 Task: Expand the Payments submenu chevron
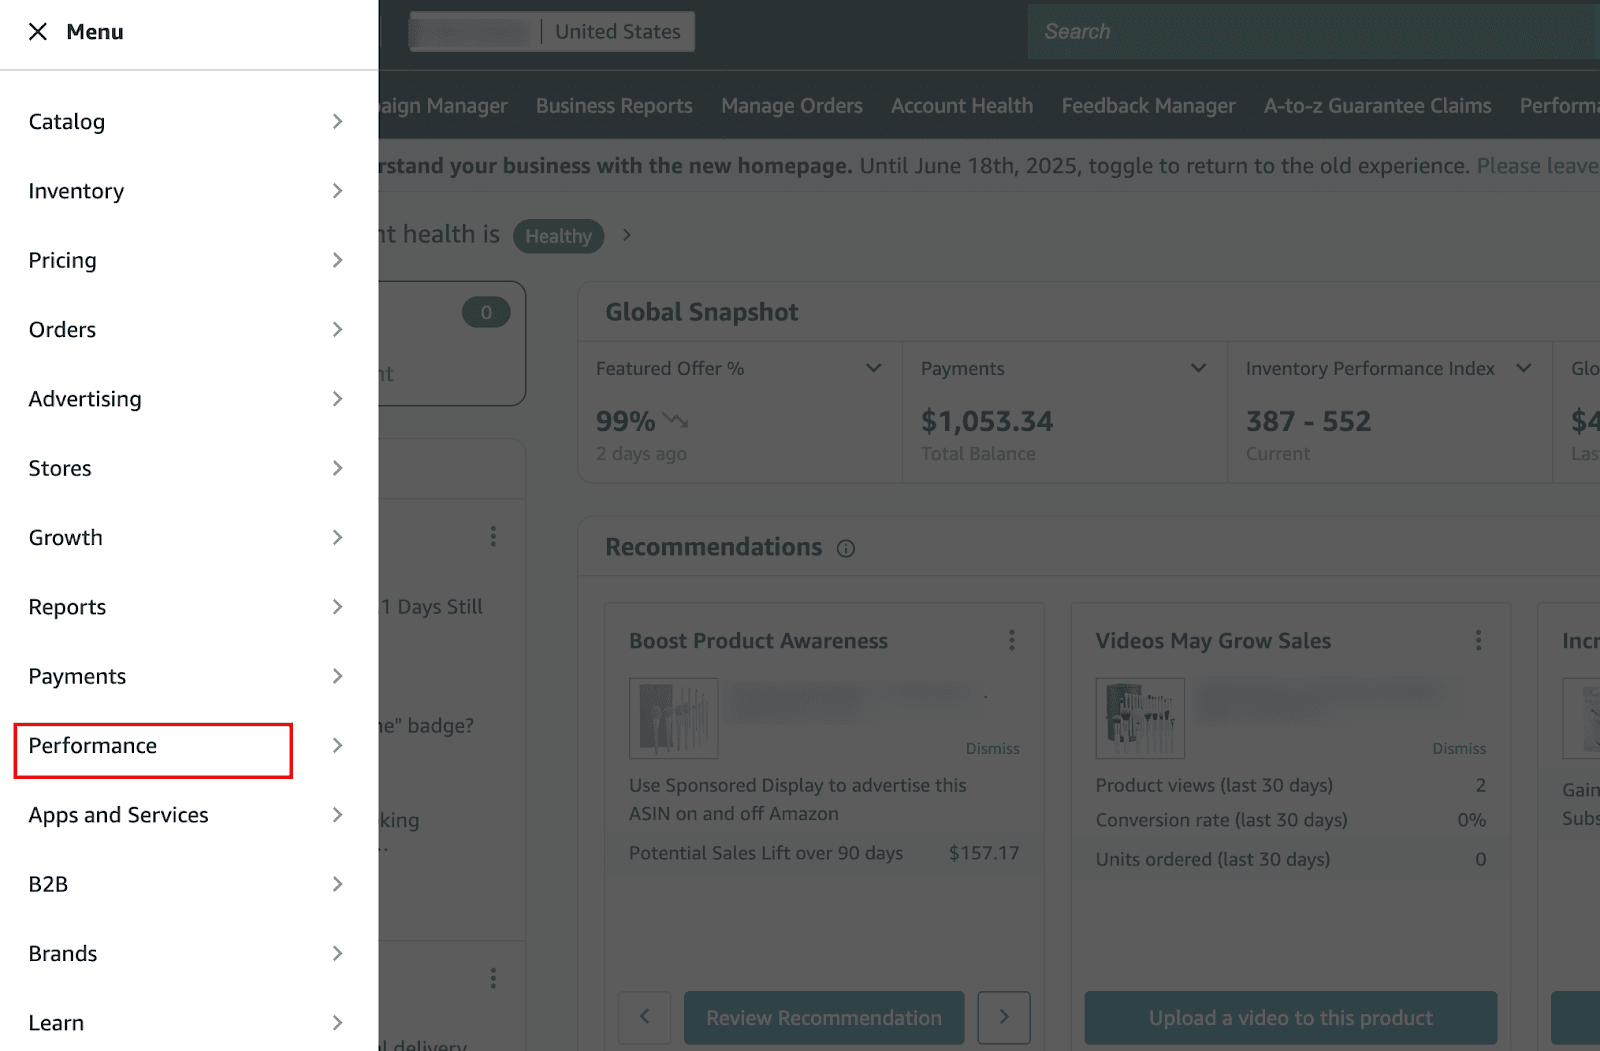338,676
